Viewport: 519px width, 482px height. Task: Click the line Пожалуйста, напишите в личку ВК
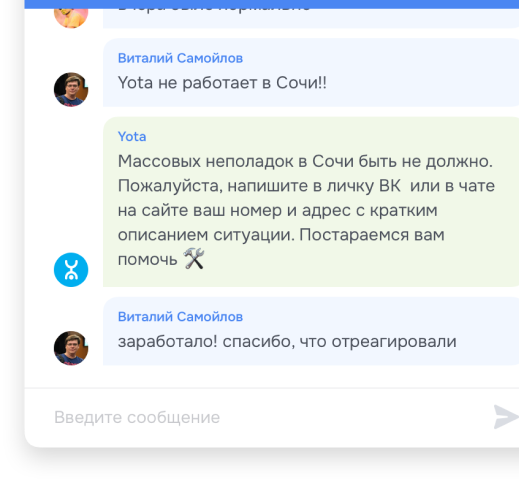coord(306,186)
